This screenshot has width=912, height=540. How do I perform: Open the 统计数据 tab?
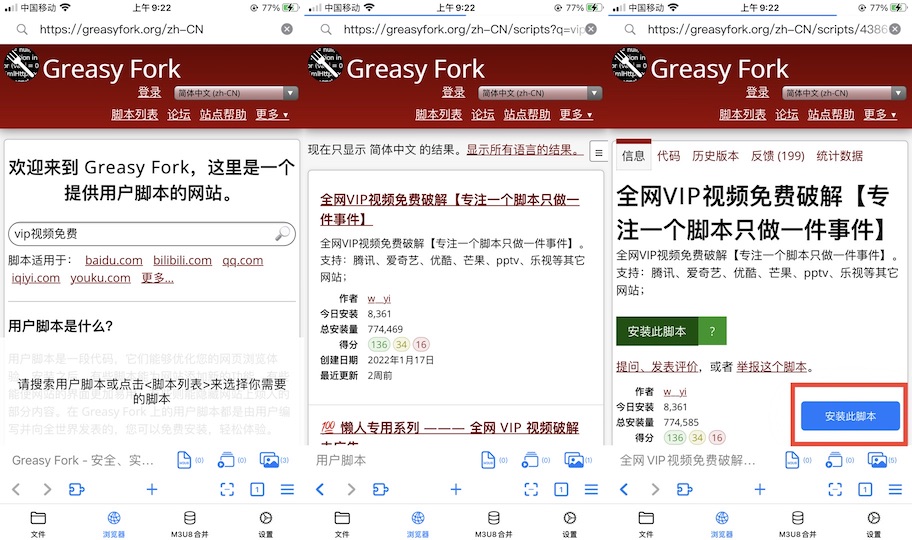[839, 155]
